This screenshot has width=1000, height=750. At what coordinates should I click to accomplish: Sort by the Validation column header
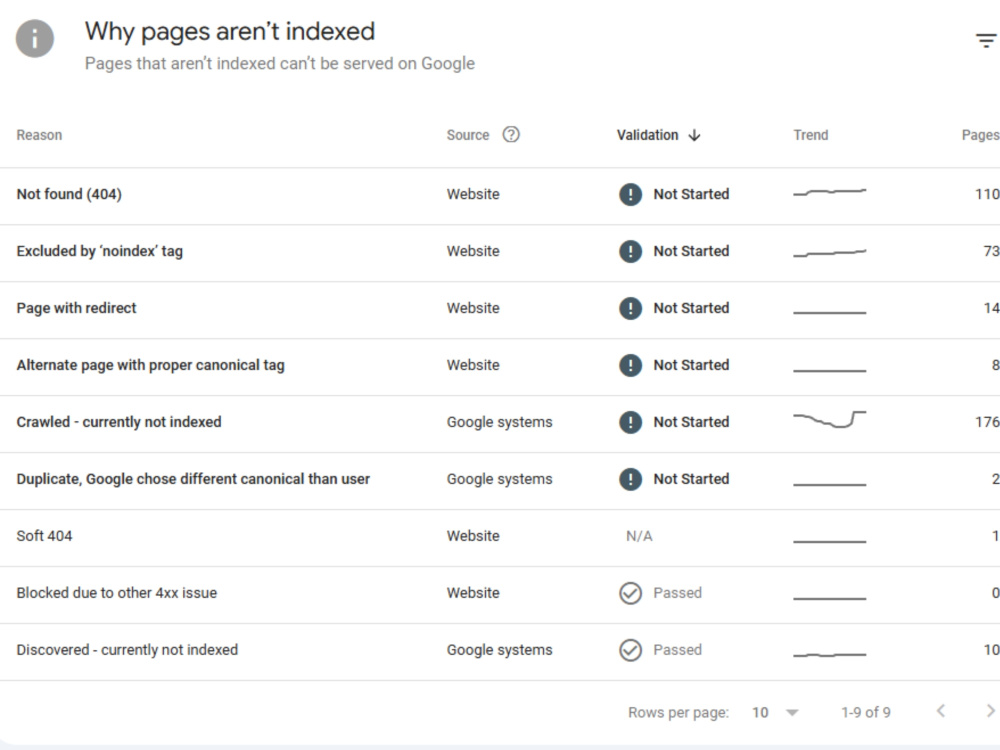click(647, 135)
